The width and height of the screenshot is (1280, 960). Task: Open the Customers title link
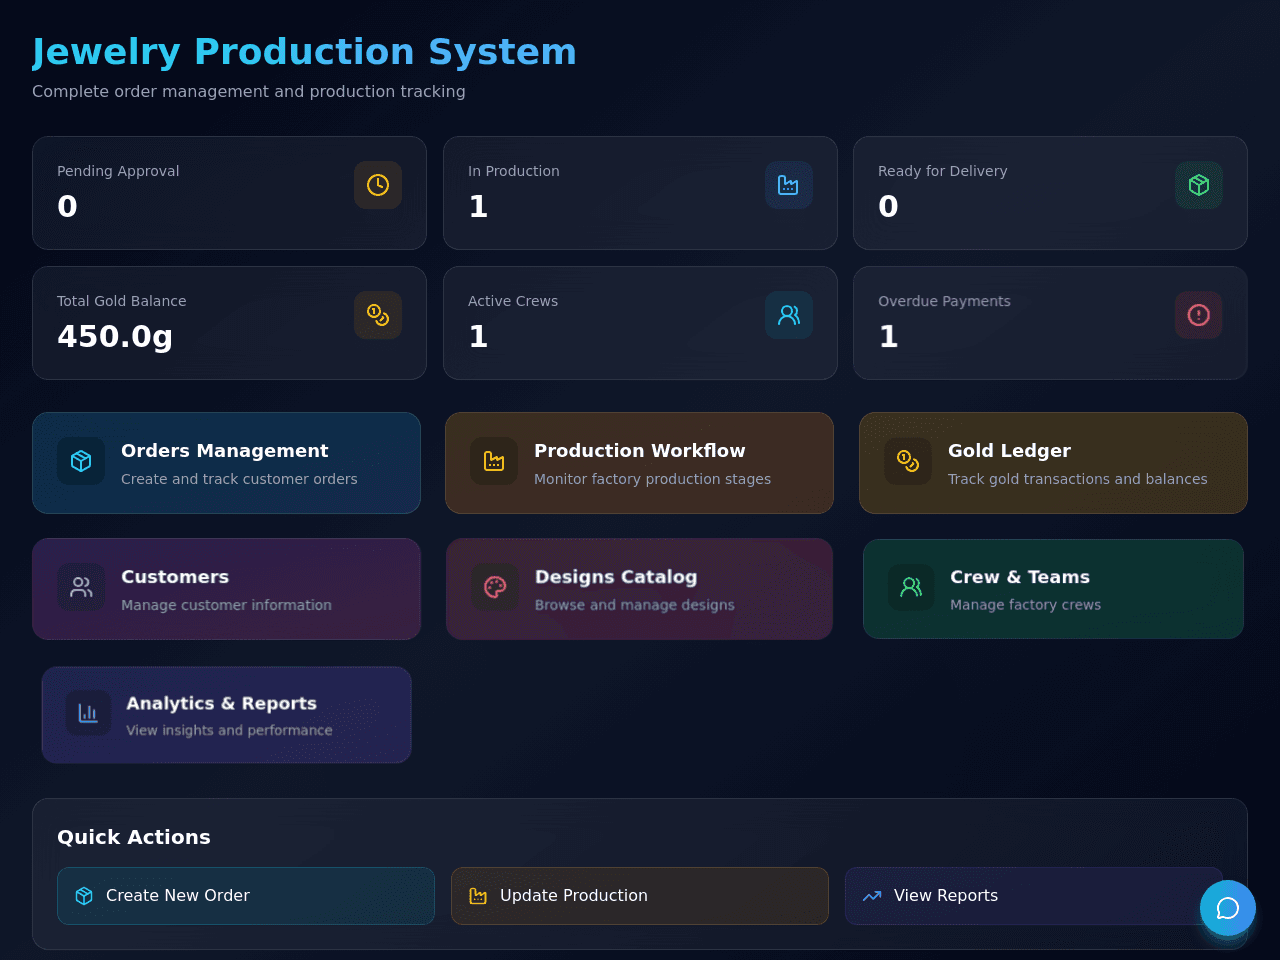coord(175,577)
